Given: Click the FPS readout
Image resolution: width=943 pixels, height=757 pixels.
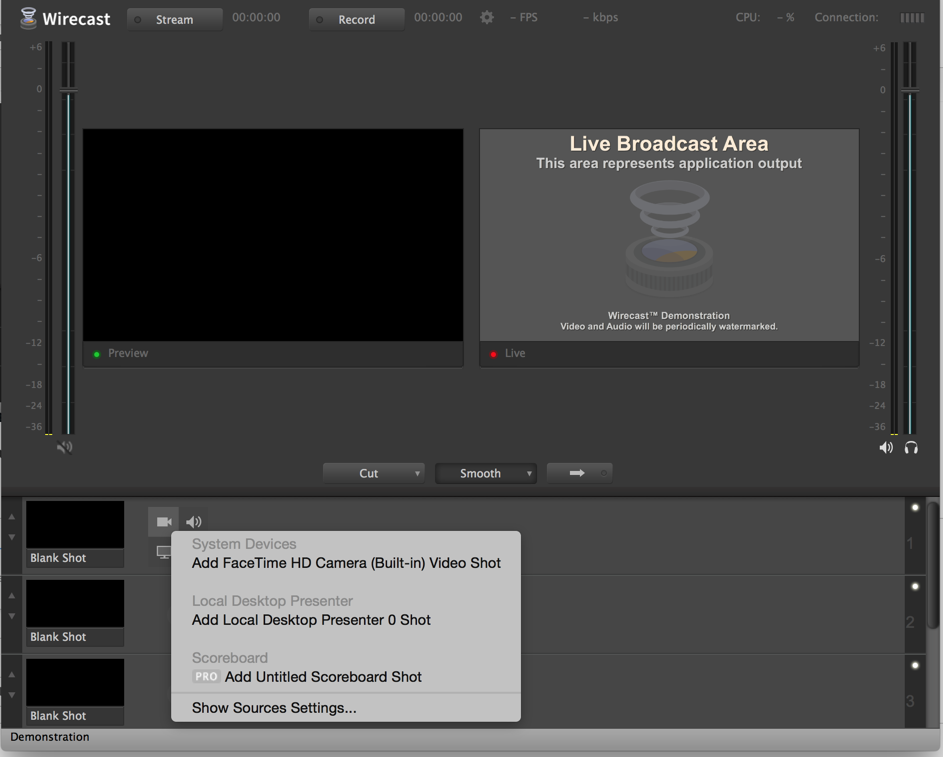Looking at the screenshot, I should pyautogui.click(x=524, y=17).
